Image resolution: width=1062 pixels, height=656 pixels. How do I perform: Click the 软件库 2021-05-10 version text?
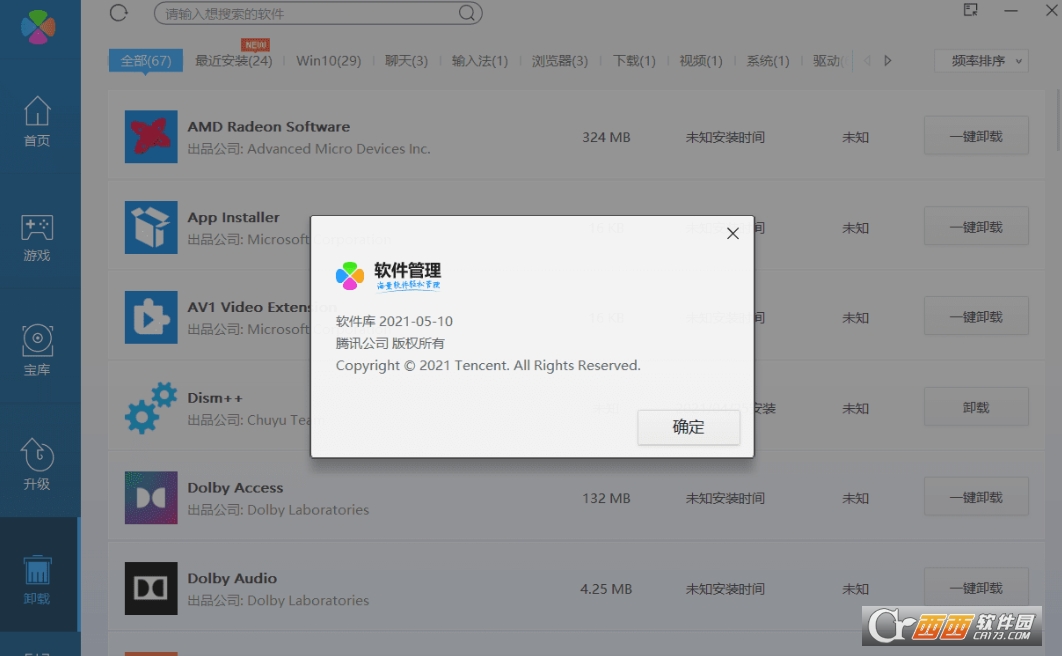(x=394, y=321)
